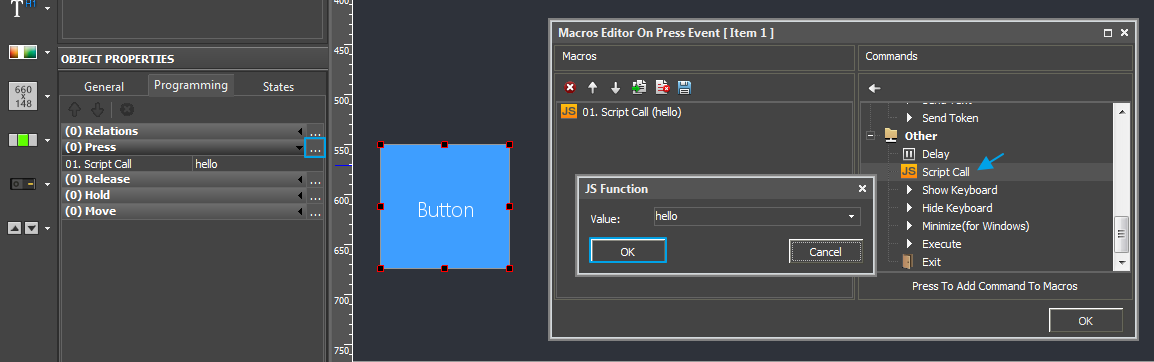Click the import macros icon with green arrow
1154x362 pixels.
pos(639,88)
